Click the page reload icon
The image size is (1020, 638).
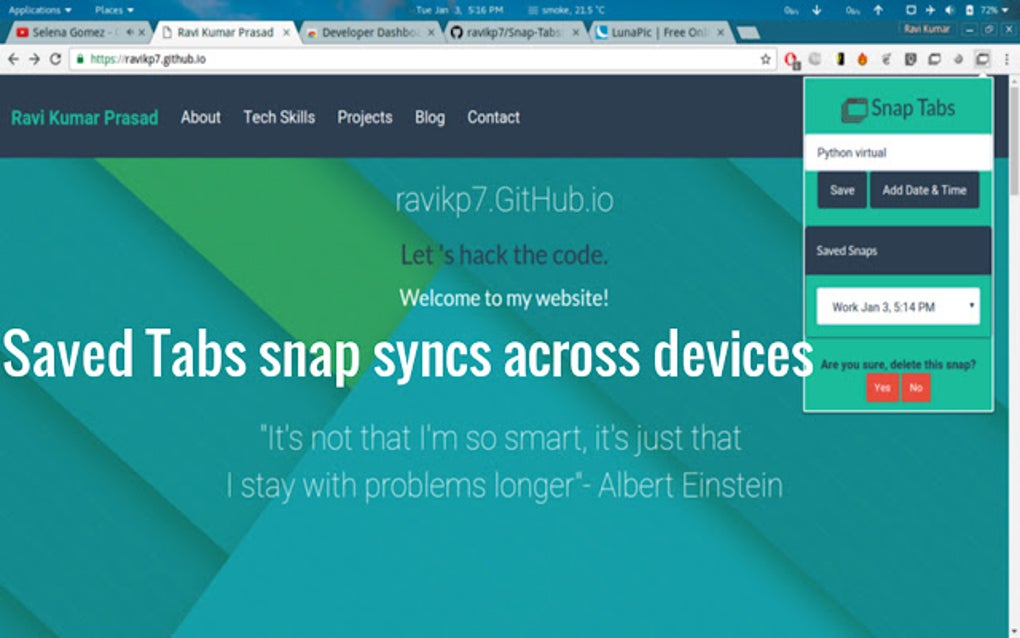tap(53, 58)
